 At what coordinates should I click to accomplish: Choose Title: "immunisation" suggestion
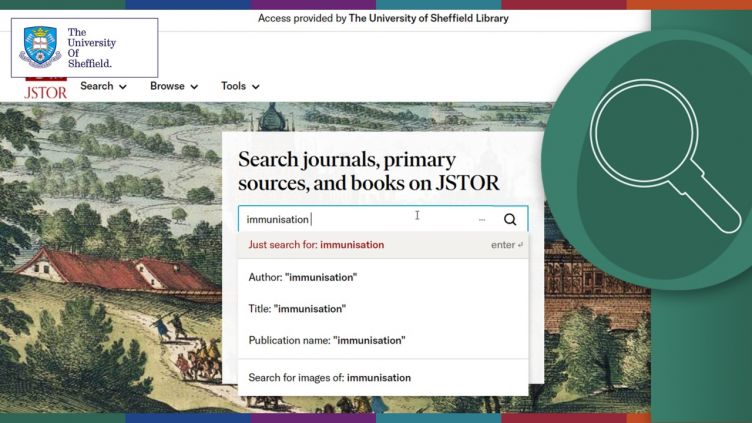click(x=383, y=309)
